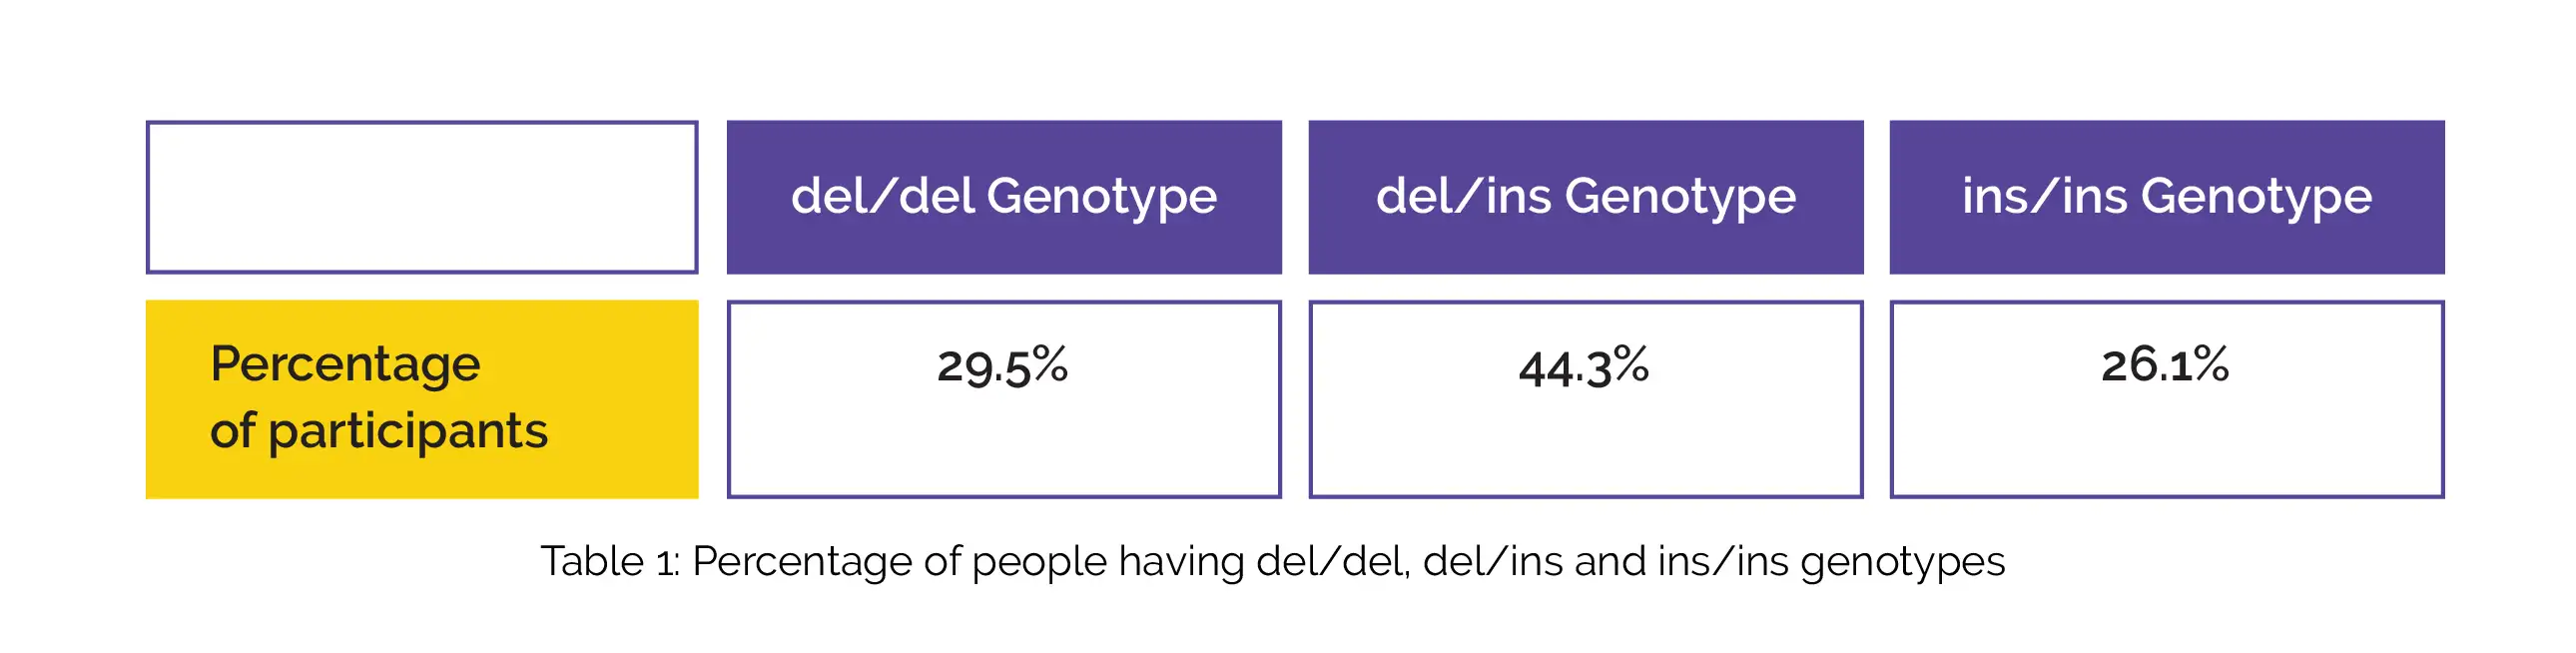Image resolution: width=2576 pixels, height=653 pixels.
Task: Select the del/ins Genotype header cell
Action: 1585,197
